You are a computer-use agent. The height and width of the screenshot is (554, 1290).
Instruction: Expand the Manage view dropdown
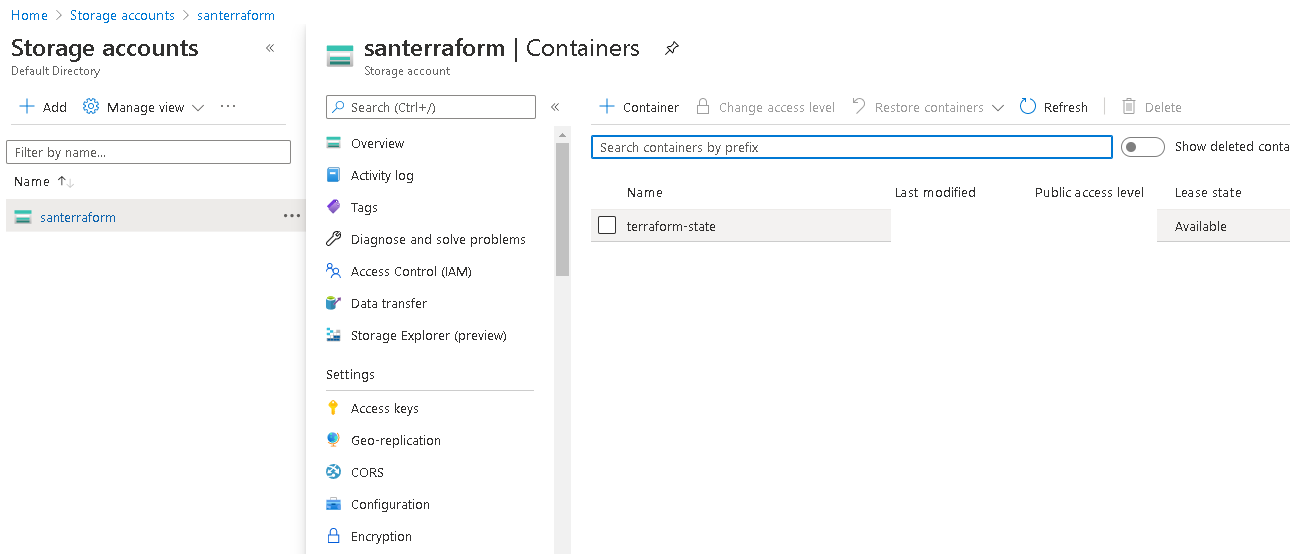(198, 108)
